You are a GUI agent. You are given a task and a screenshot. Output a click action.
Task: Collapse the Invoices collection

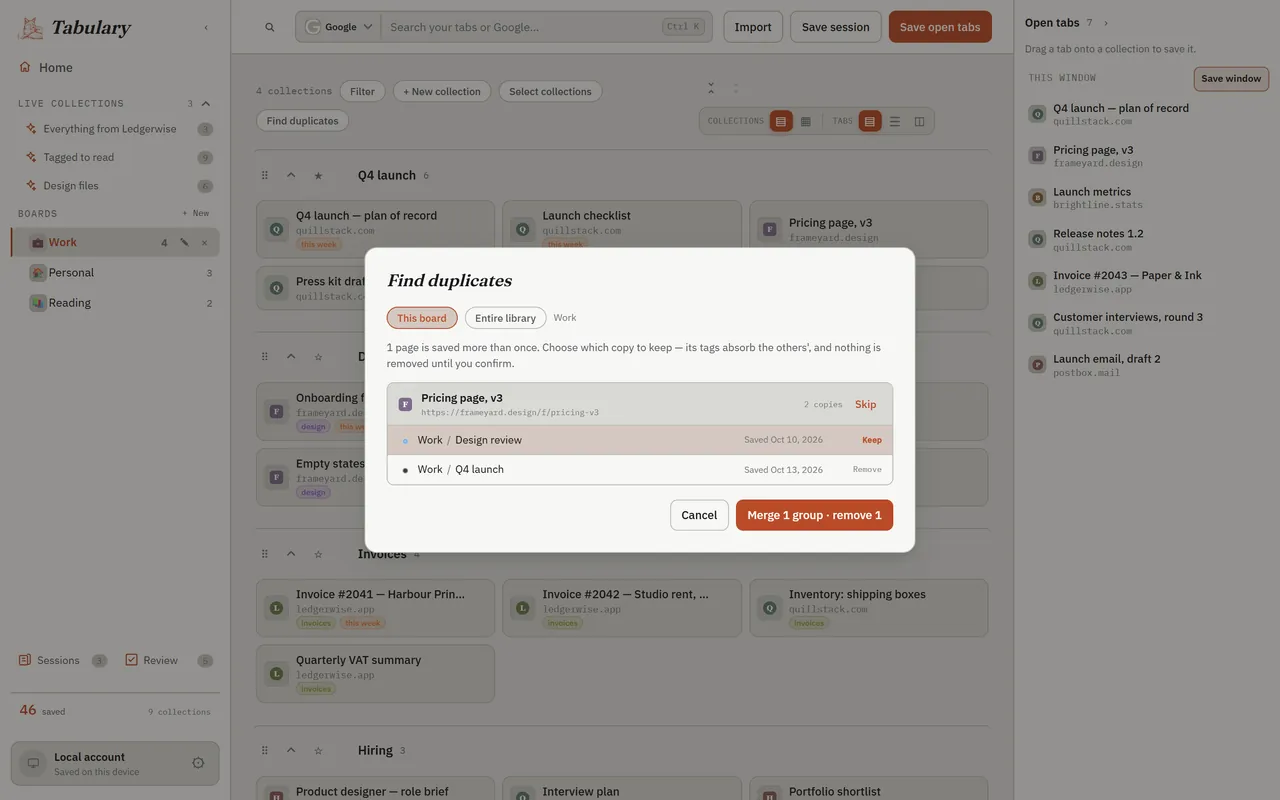coord(291,554)
